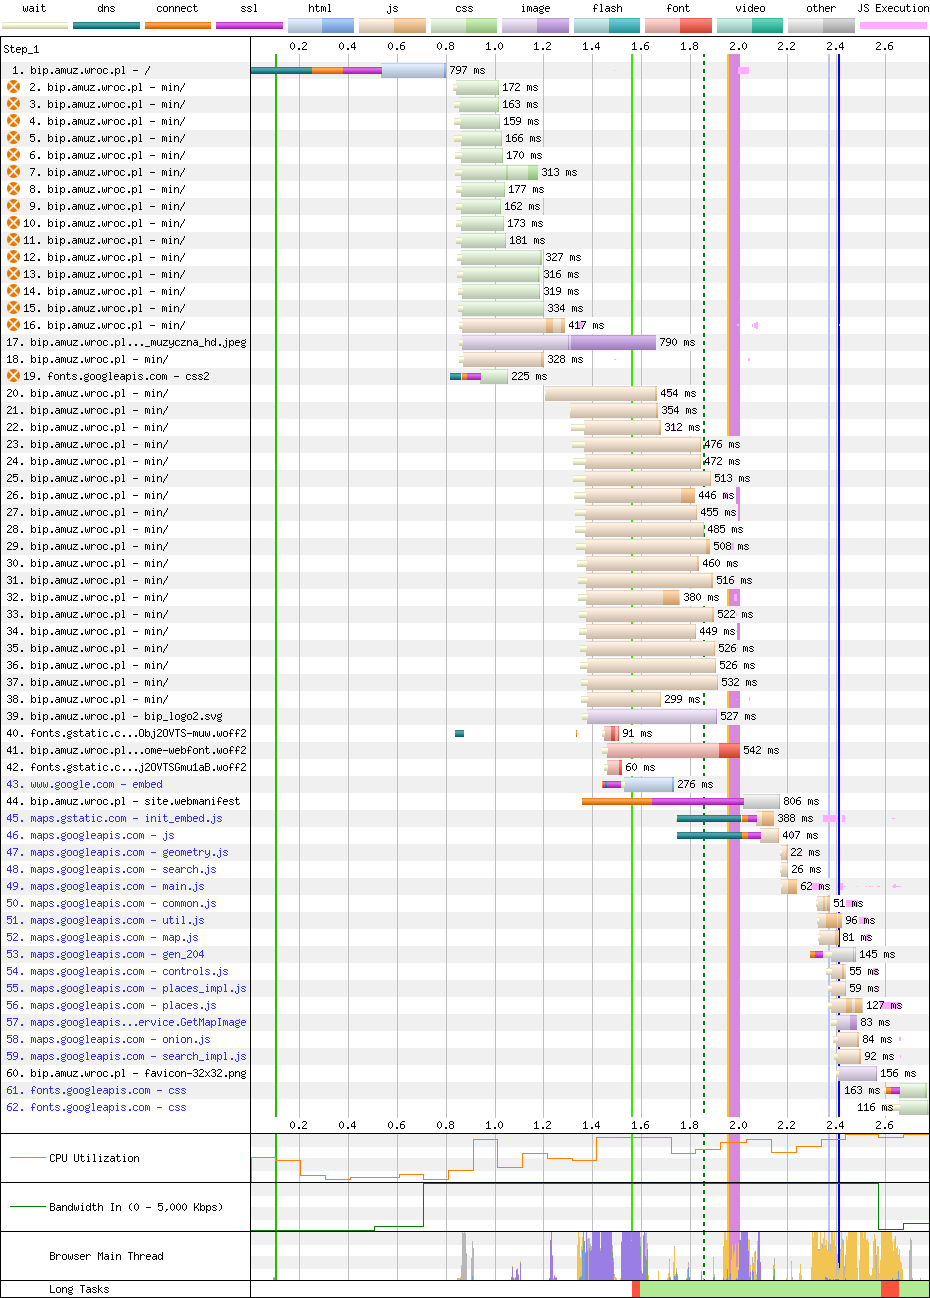Image resolution: width=930 pixels, height=1298 pixels.
Task: Click the 'connect' legend color swatch
Action: pyautogui.click(x=178, y=24)
